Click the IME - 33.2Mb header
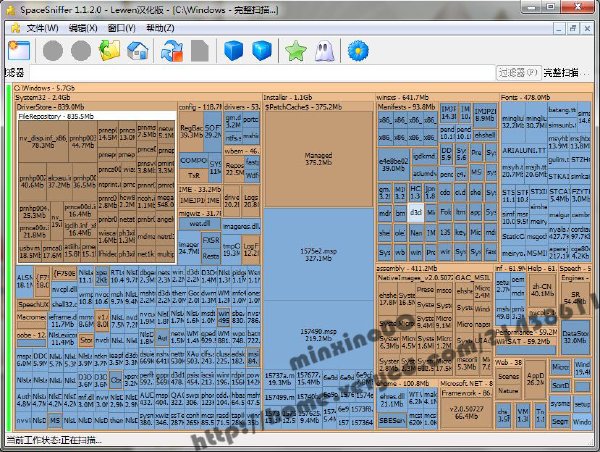Image resolution: width=600 pixels, height=452 pixels. [x=200, y=189]
